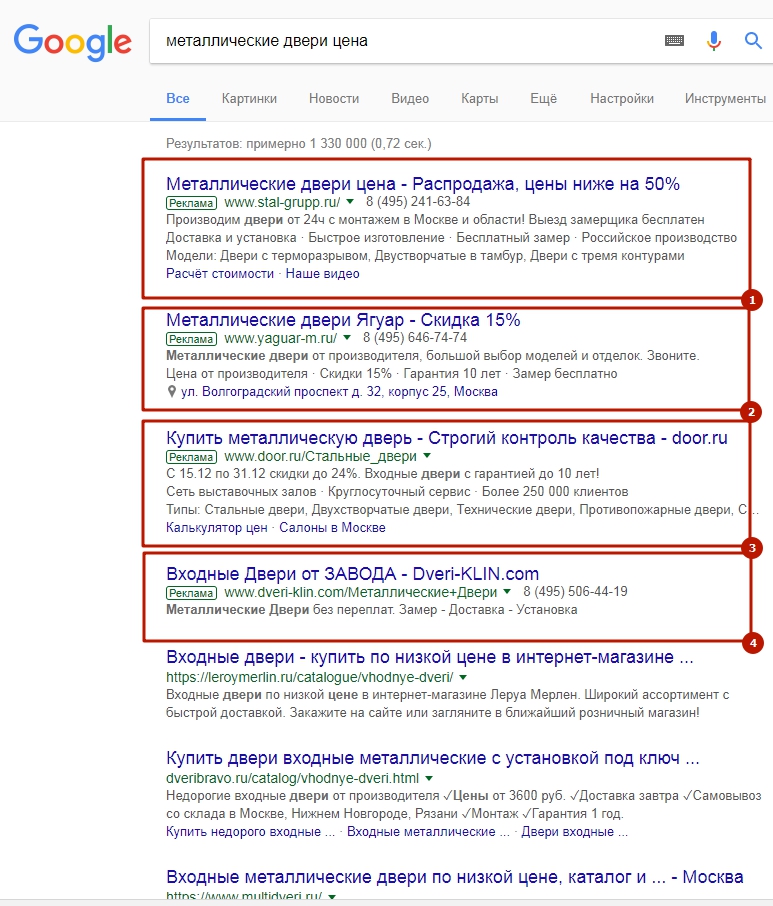Click the Реклама badge on door.ru ad
Viewport: 773px width, 906px height.
pyautogui.click(x=192, y=457)
